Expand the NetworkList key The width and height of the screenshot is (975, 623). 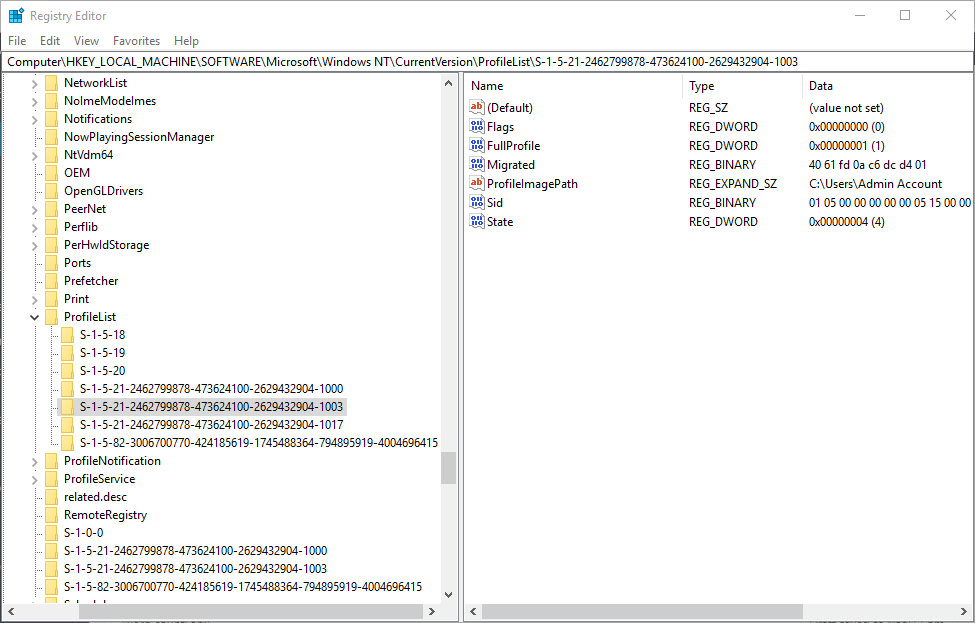point(35,83)
